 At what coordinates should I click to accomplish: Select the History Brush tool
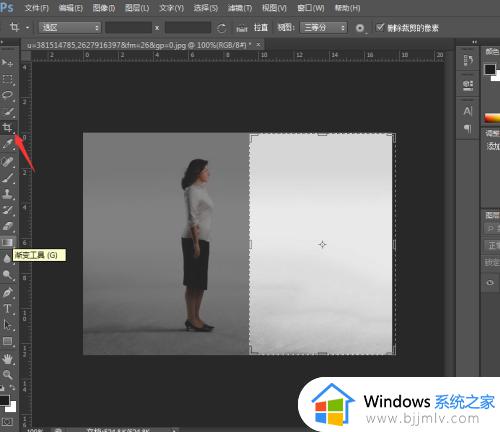[7, 210]
